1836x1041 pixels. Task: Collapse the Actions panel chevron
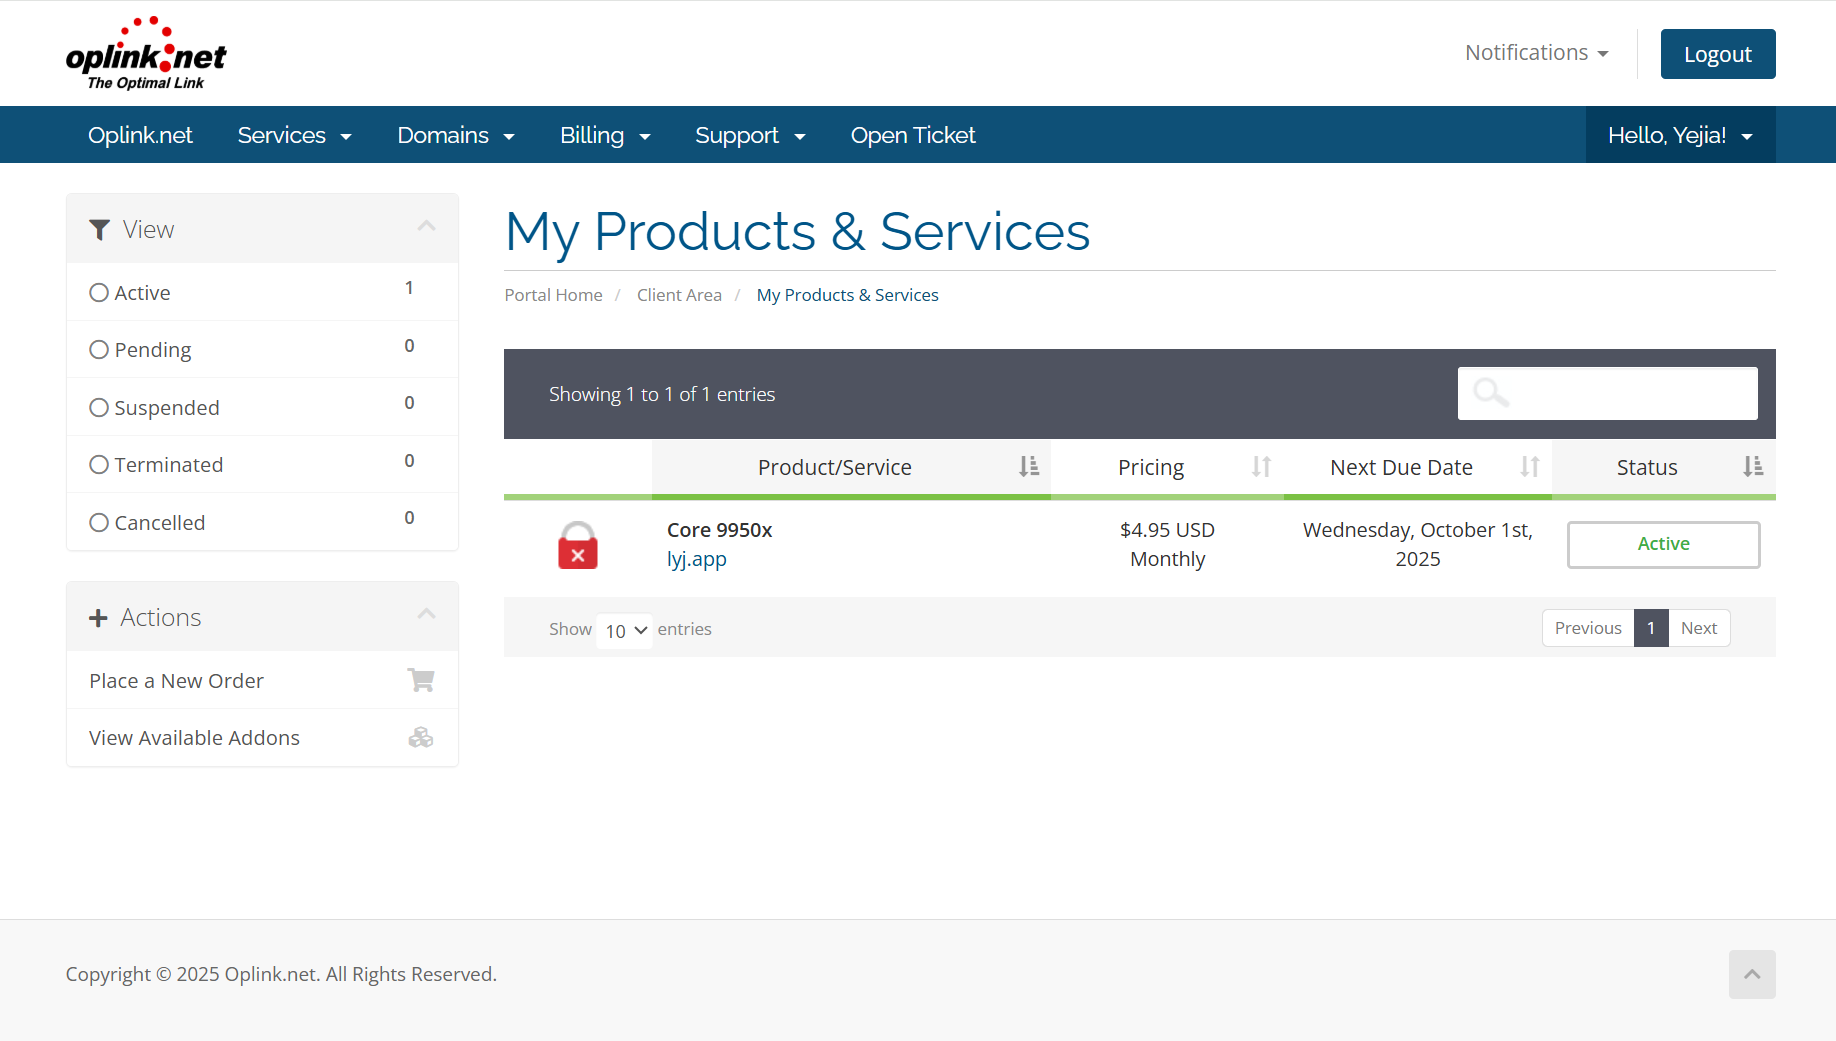pos(427,614)
